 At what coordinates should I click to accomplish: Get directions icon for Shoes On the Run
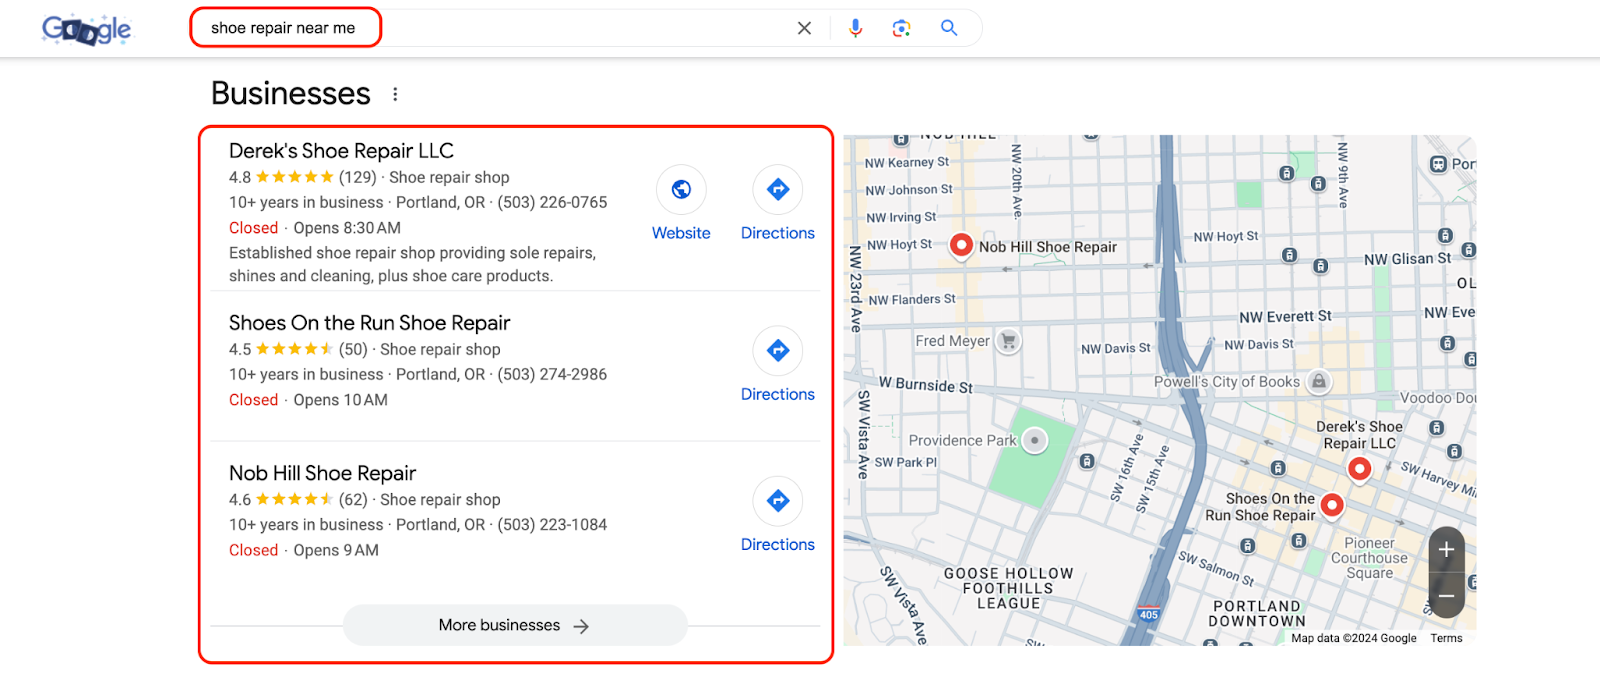point(778,350)
